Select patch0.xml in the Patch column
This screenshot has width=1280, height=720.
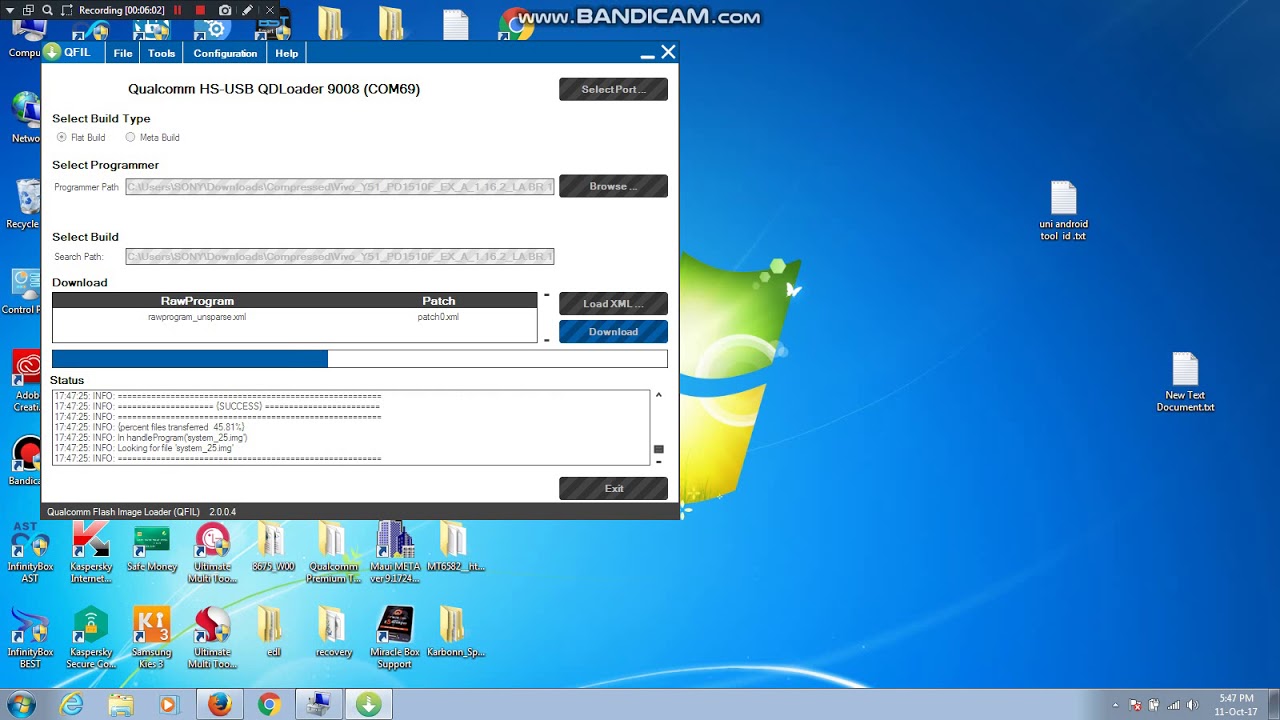click(x=438, y=317)
